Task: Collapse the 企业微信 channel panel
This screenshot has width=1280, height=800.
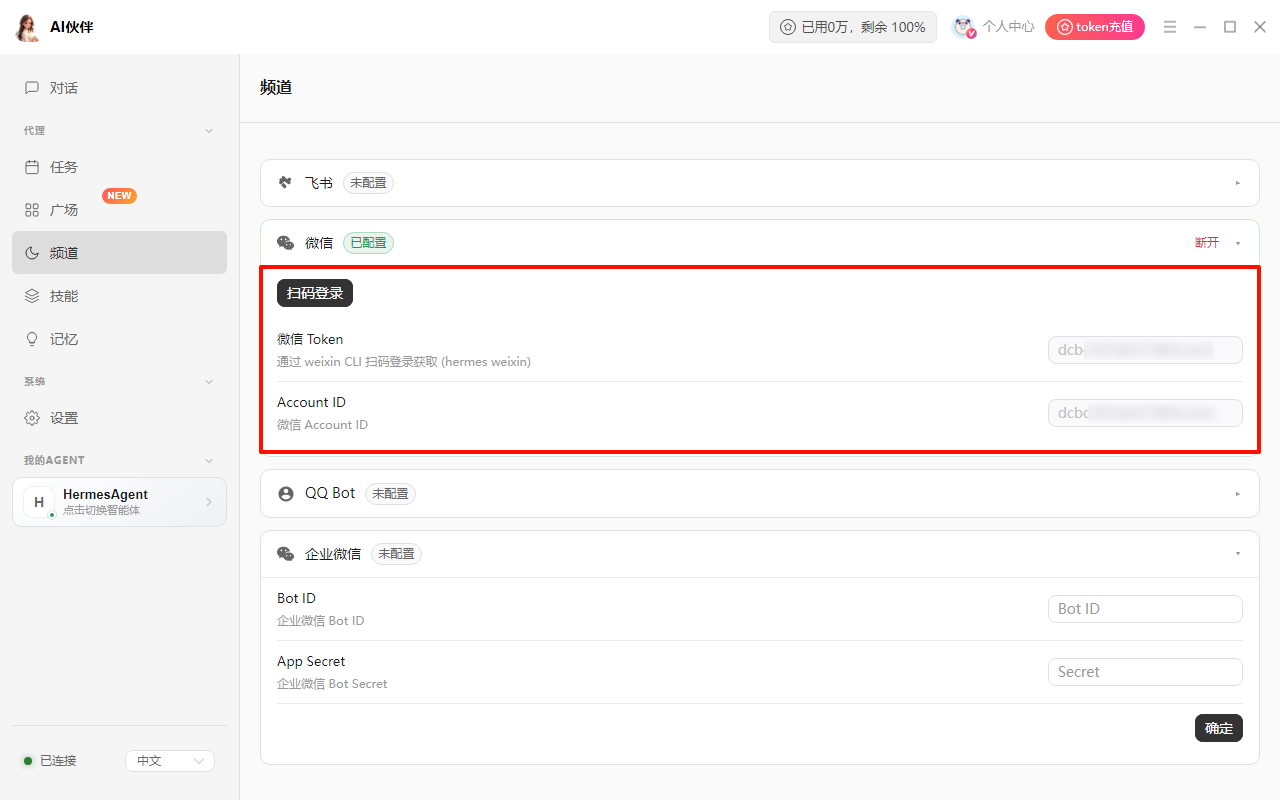Action: point(1237,554)
